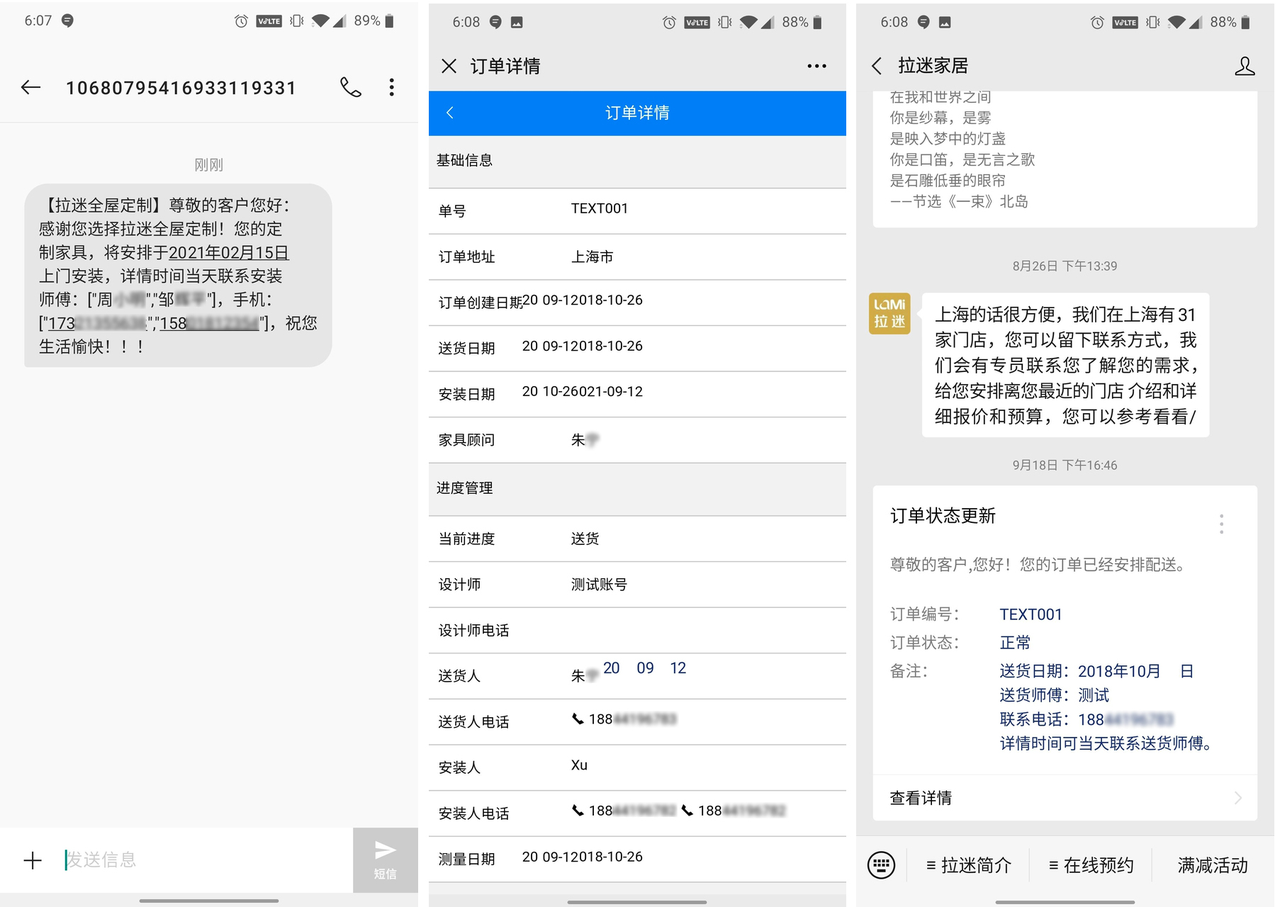Select the order number TEXT001 in chat card

click(x=1031, y=615)
